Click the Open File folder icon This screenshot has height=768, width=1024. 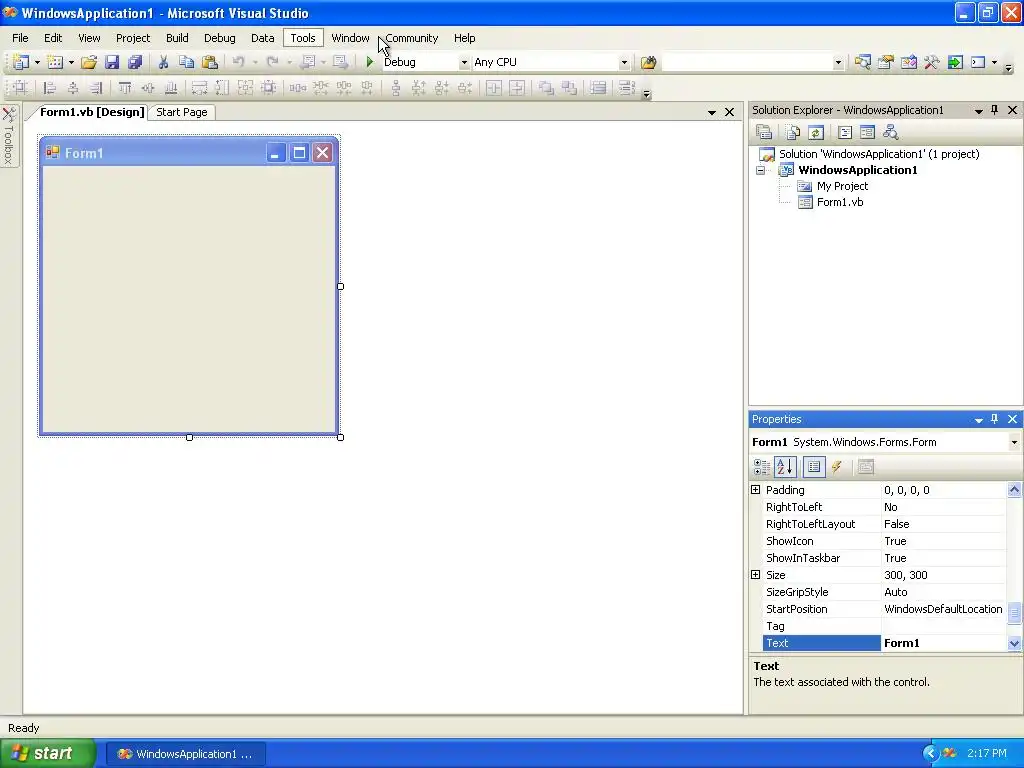89,62
